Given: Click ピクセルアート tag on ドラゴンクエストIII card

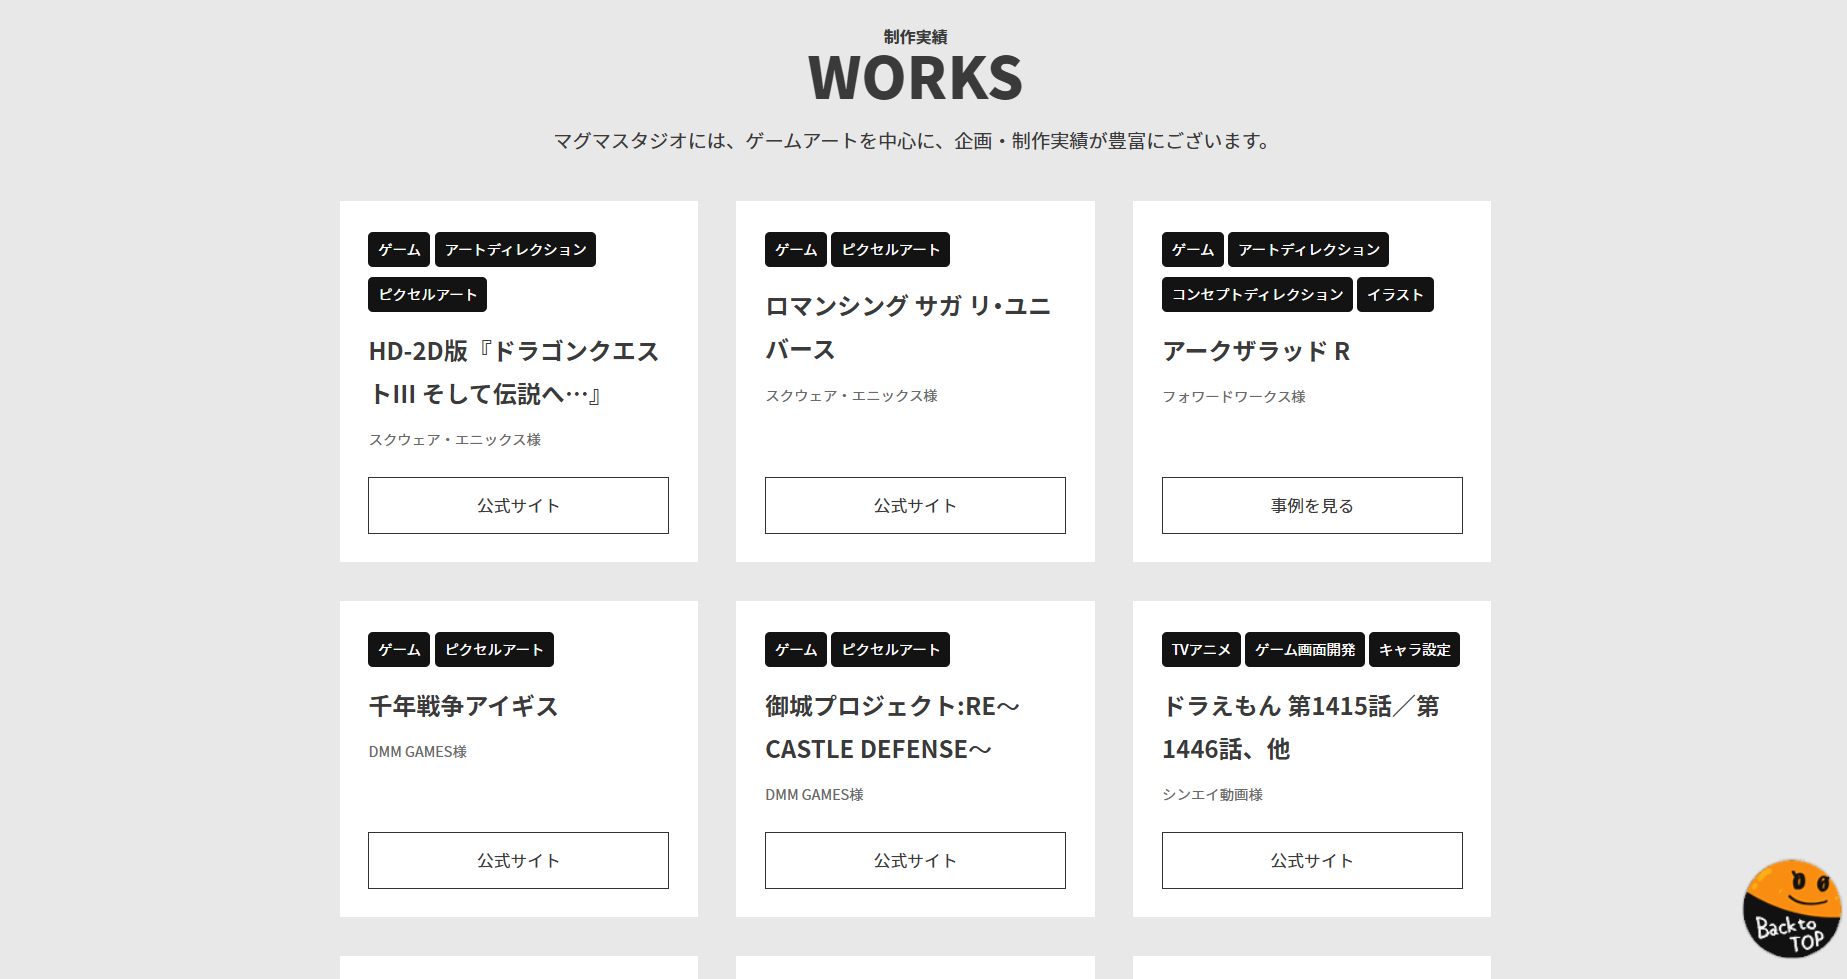Looking at the screenshot, I should click(x=428, y=294).
